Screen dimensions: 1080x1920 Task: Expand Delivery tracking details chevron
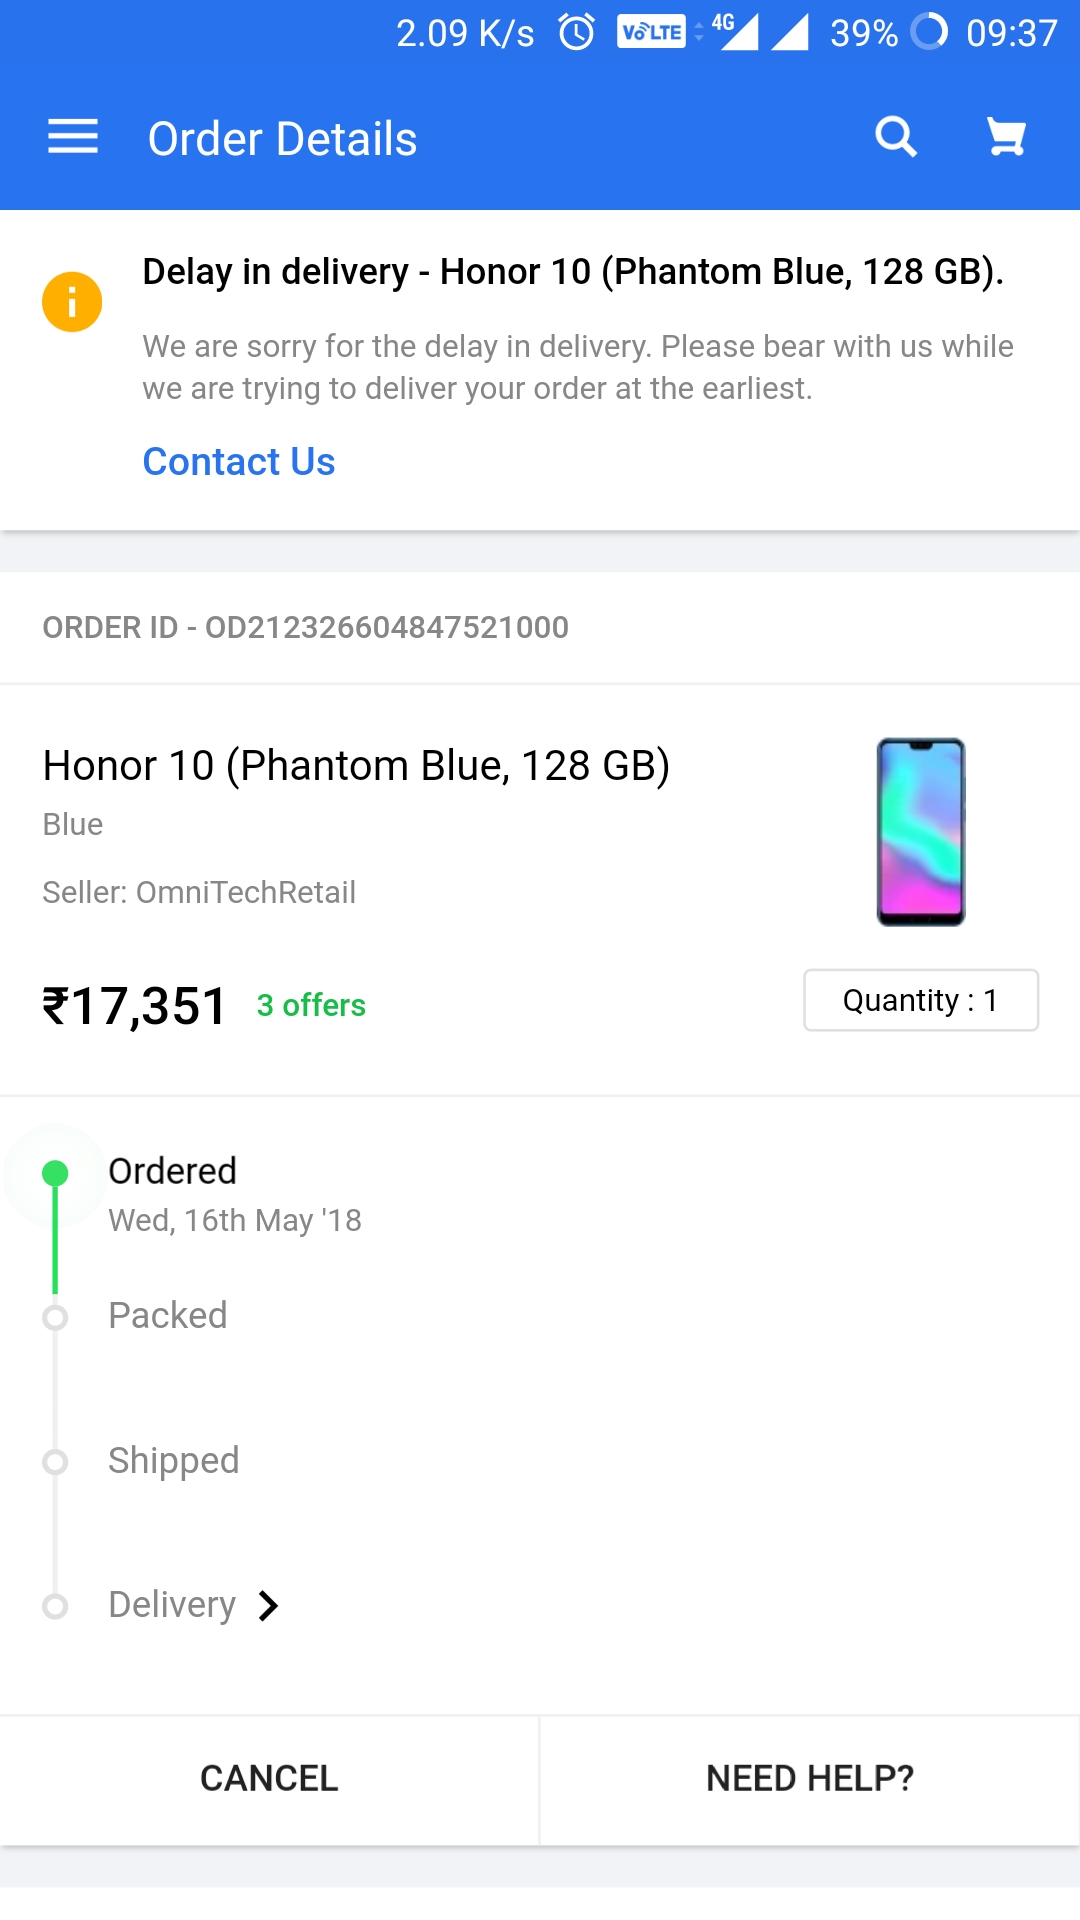click(x=268, y=1605)
